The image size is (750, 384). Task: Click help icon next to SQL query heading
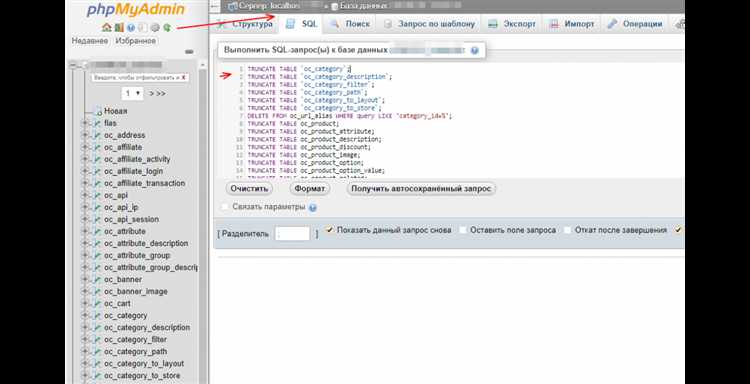click(474, 50)
